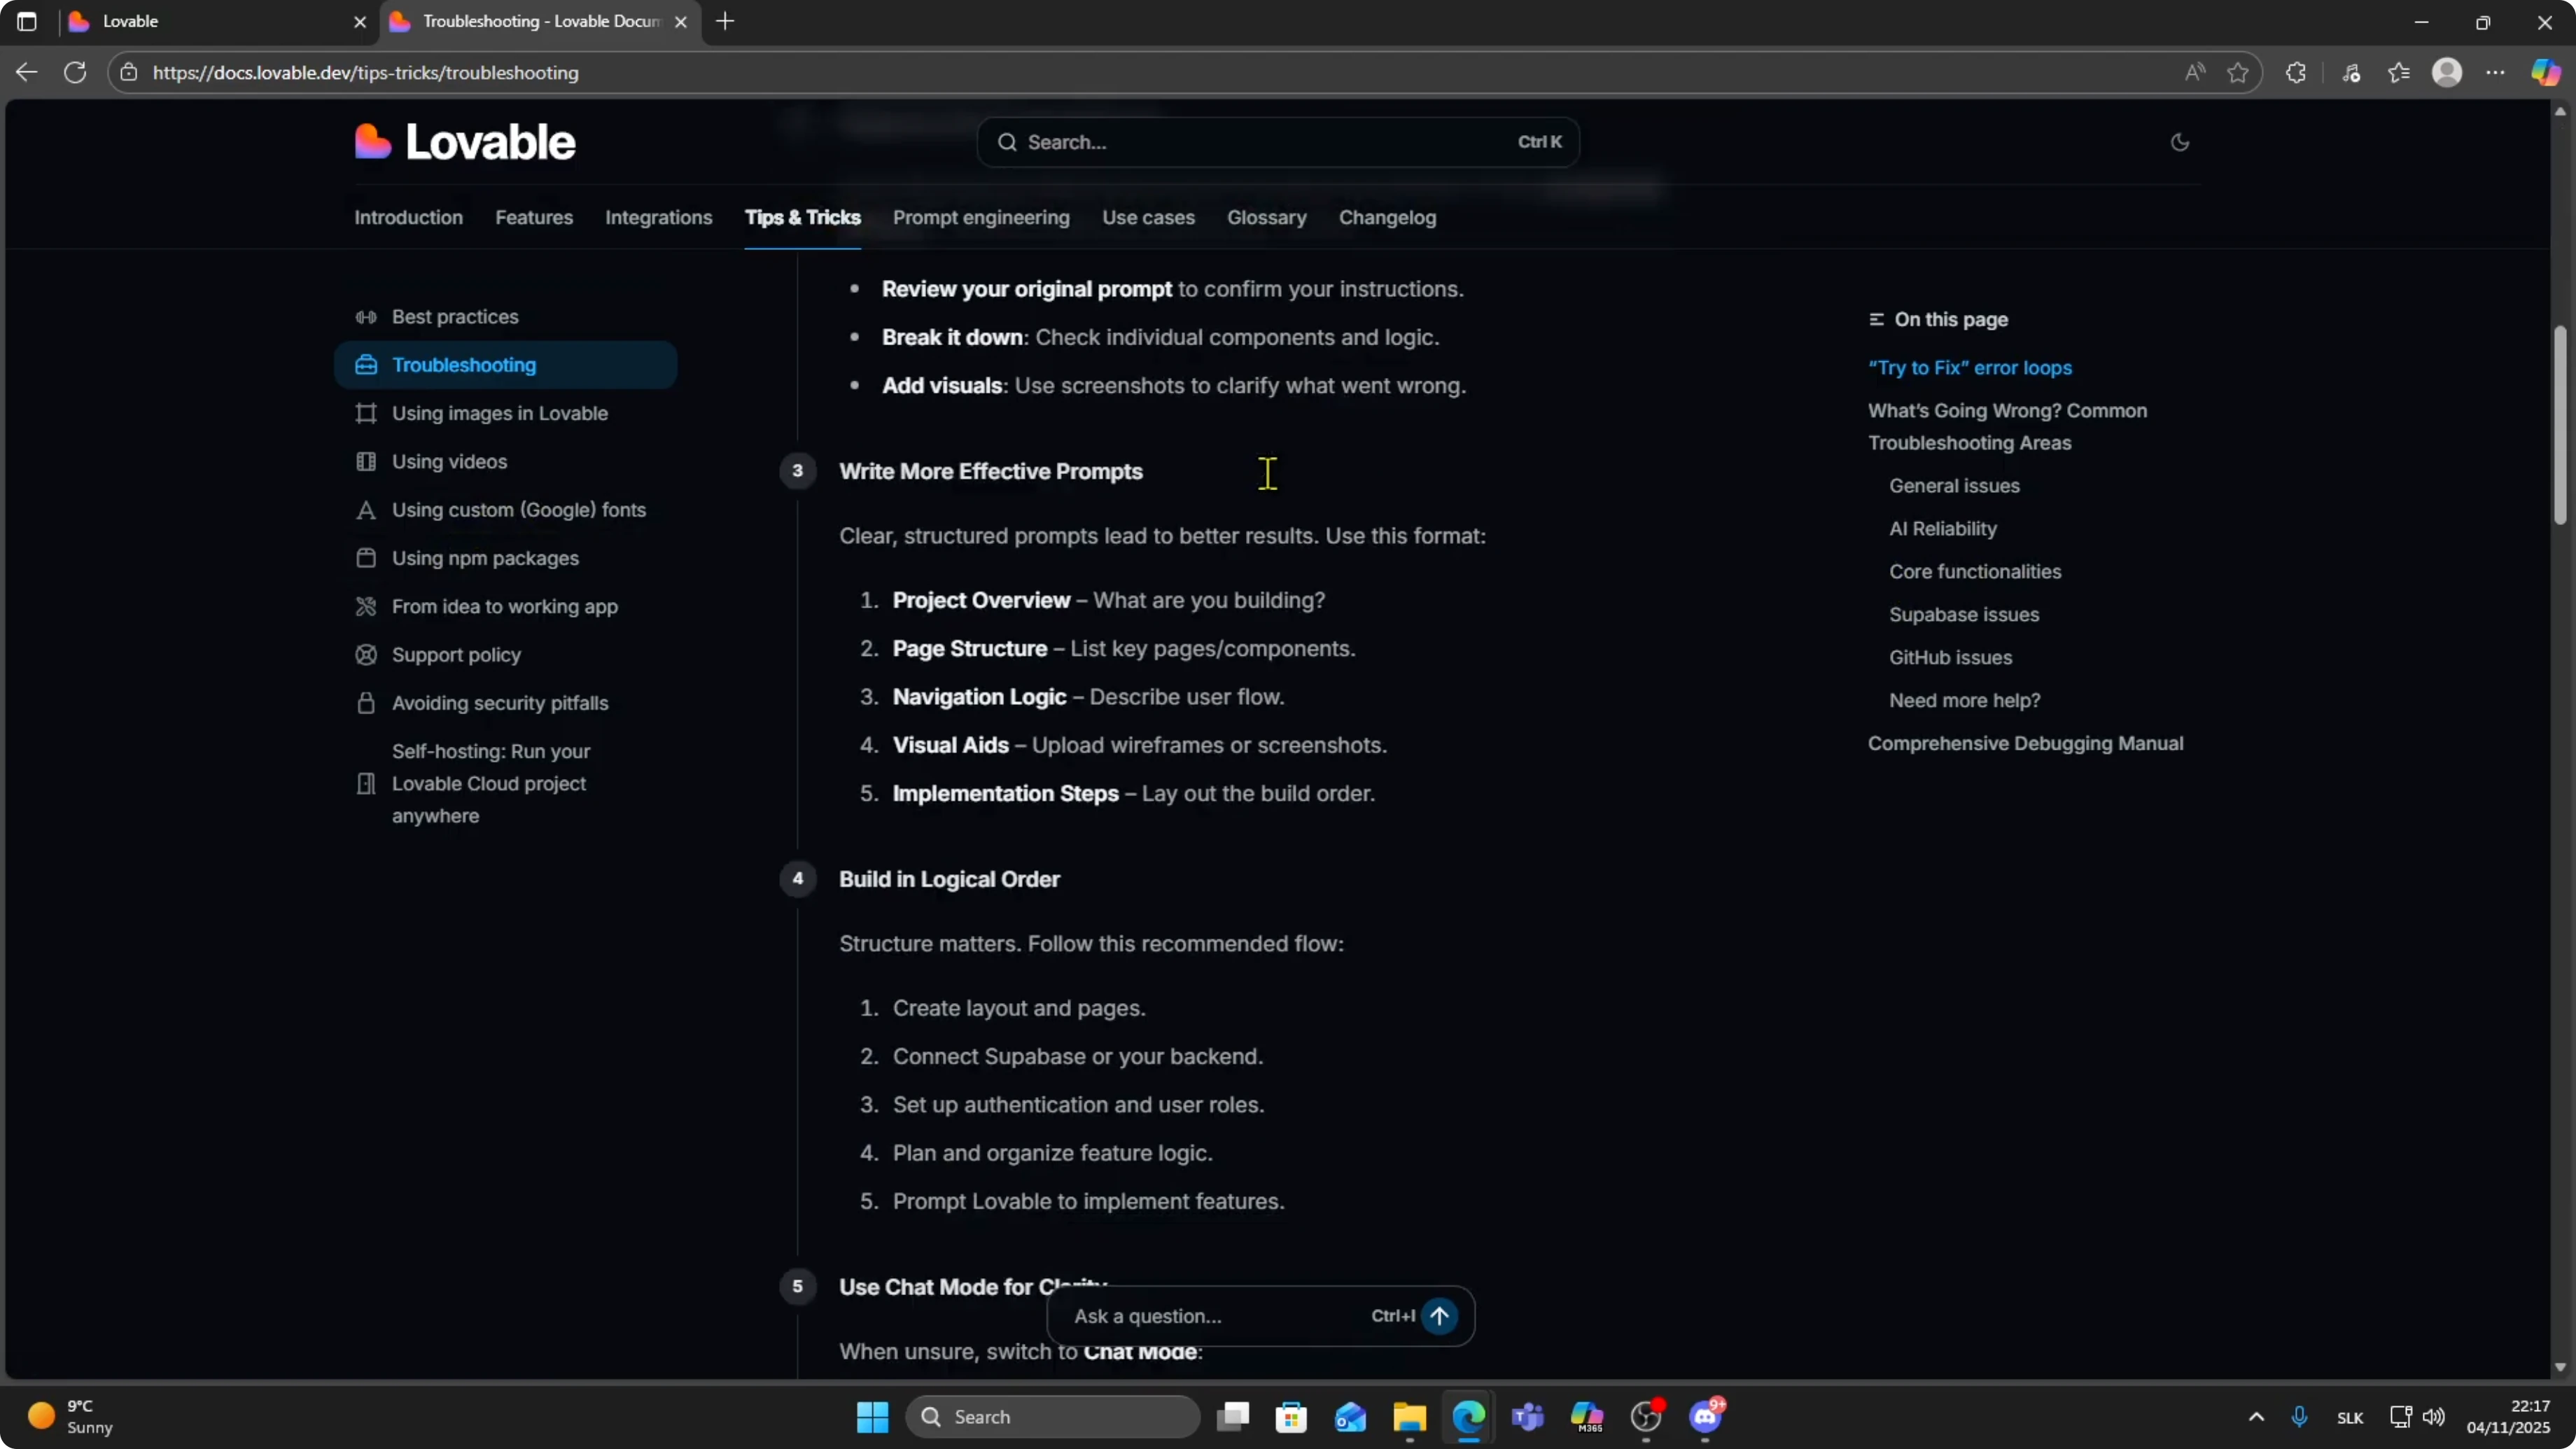Open Best practices page

455,317
